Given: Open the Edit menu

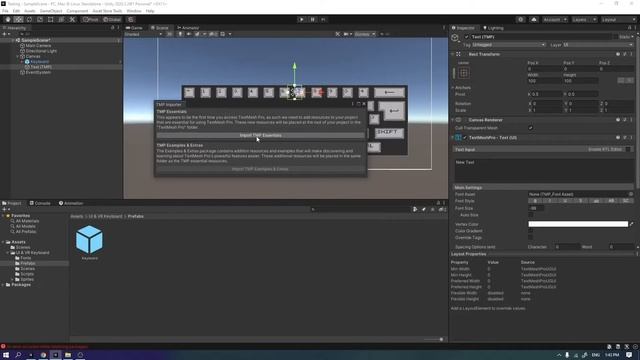Looking at the screenshot, I should pyautogui.click(x=16, y=11).
